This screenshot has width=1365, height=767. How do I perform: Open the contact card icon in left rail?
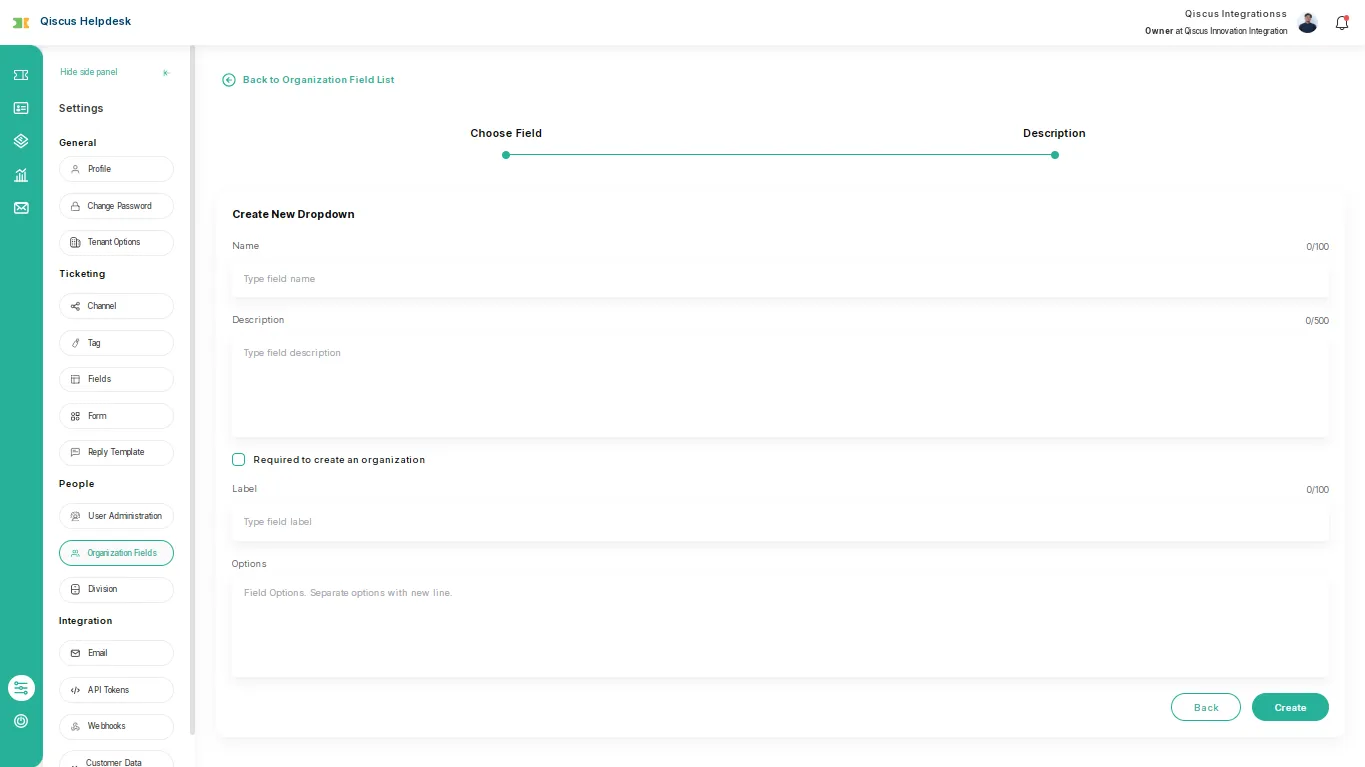coord(21,108)
